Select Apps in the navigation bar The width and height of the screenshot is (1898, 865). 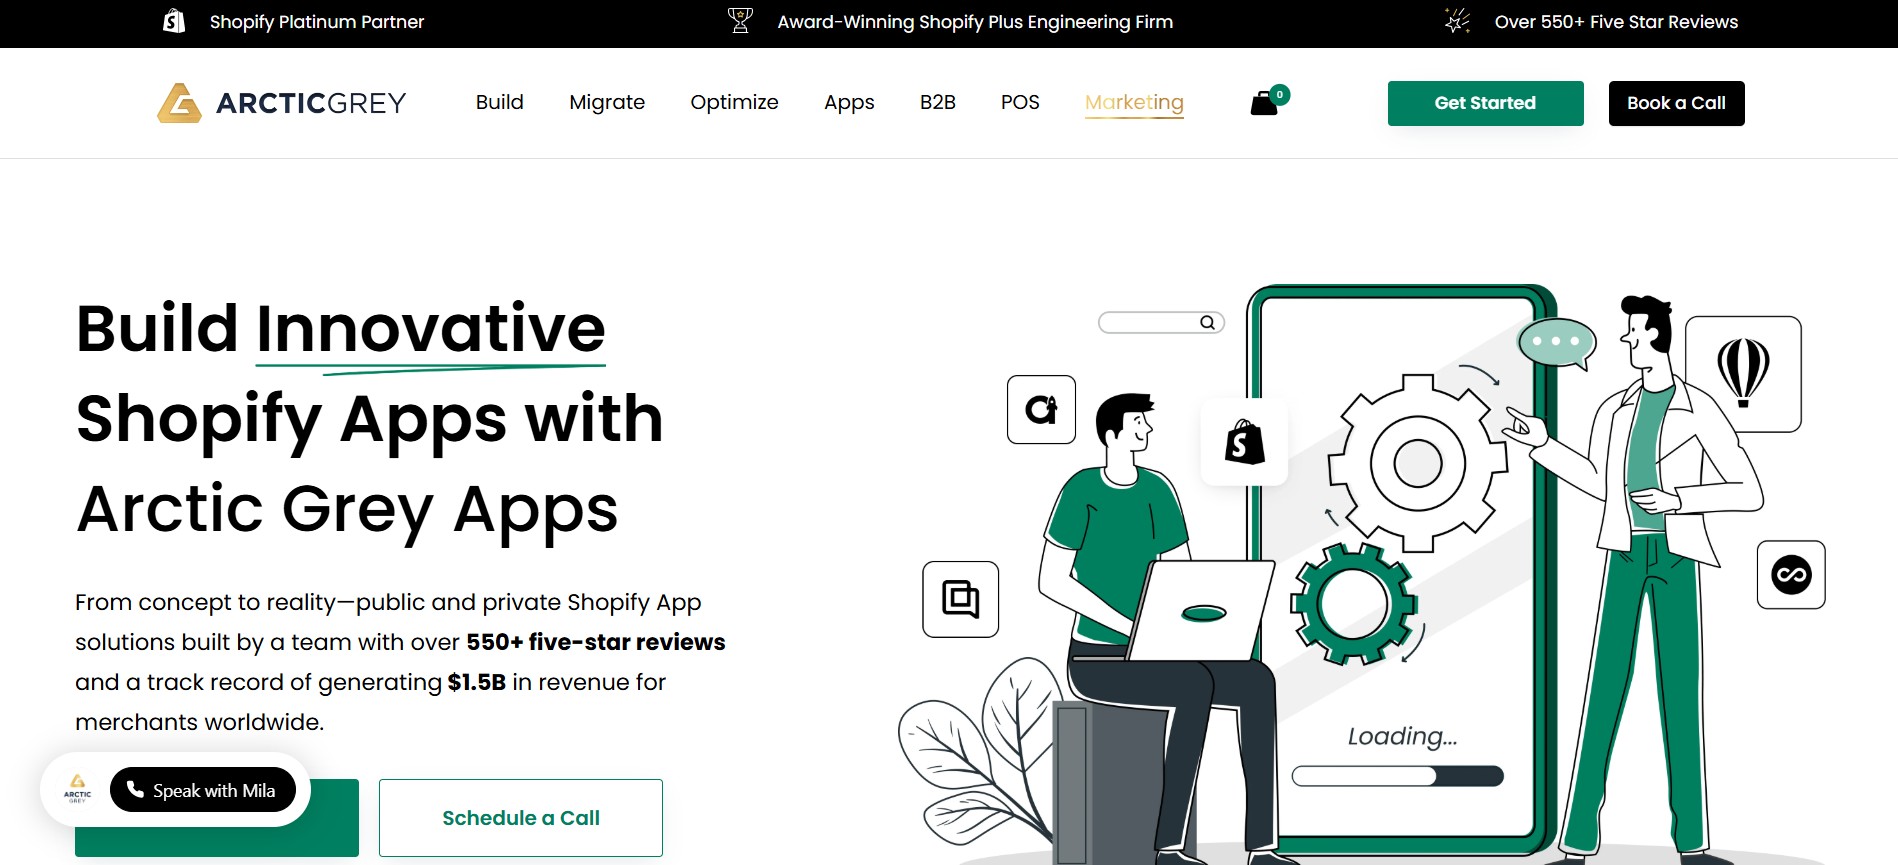click(x=849, y=102)
